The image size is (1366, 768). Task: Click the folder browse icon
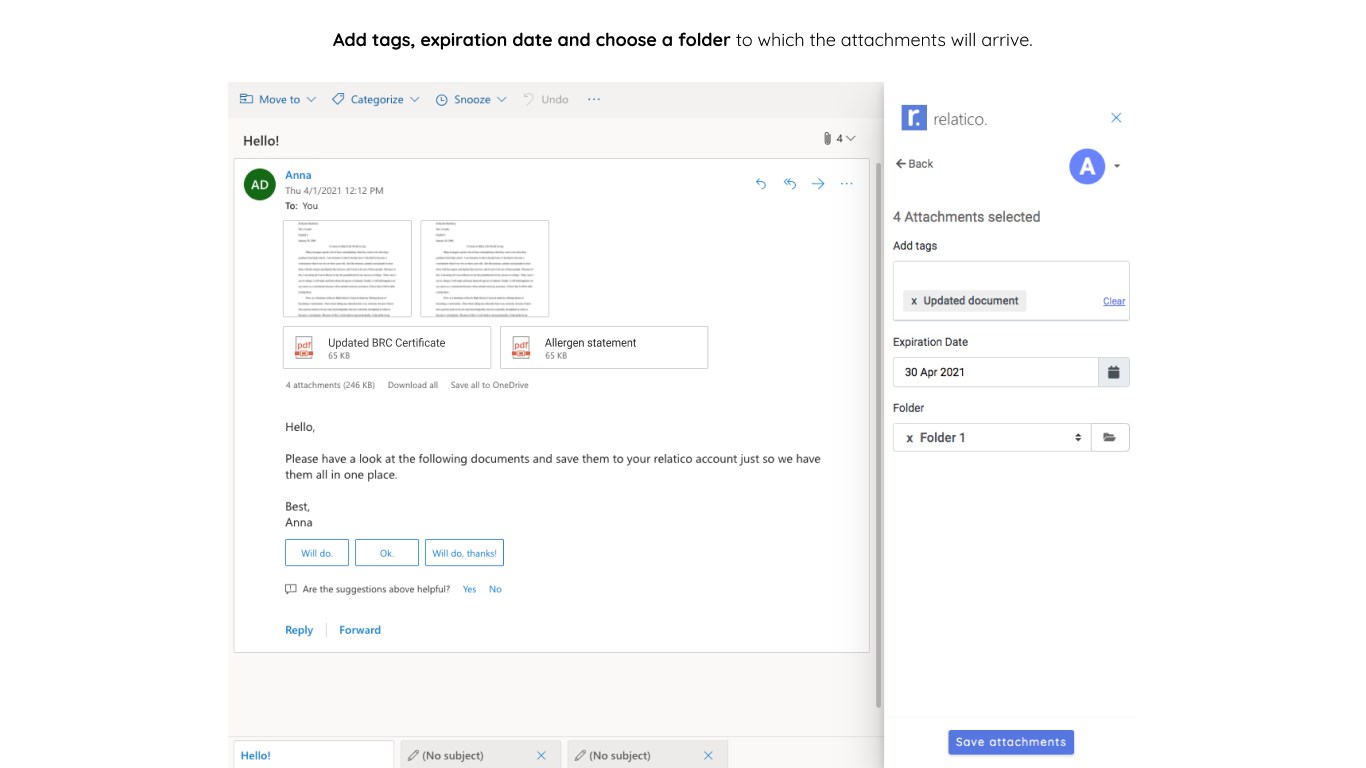[1109, 437]
